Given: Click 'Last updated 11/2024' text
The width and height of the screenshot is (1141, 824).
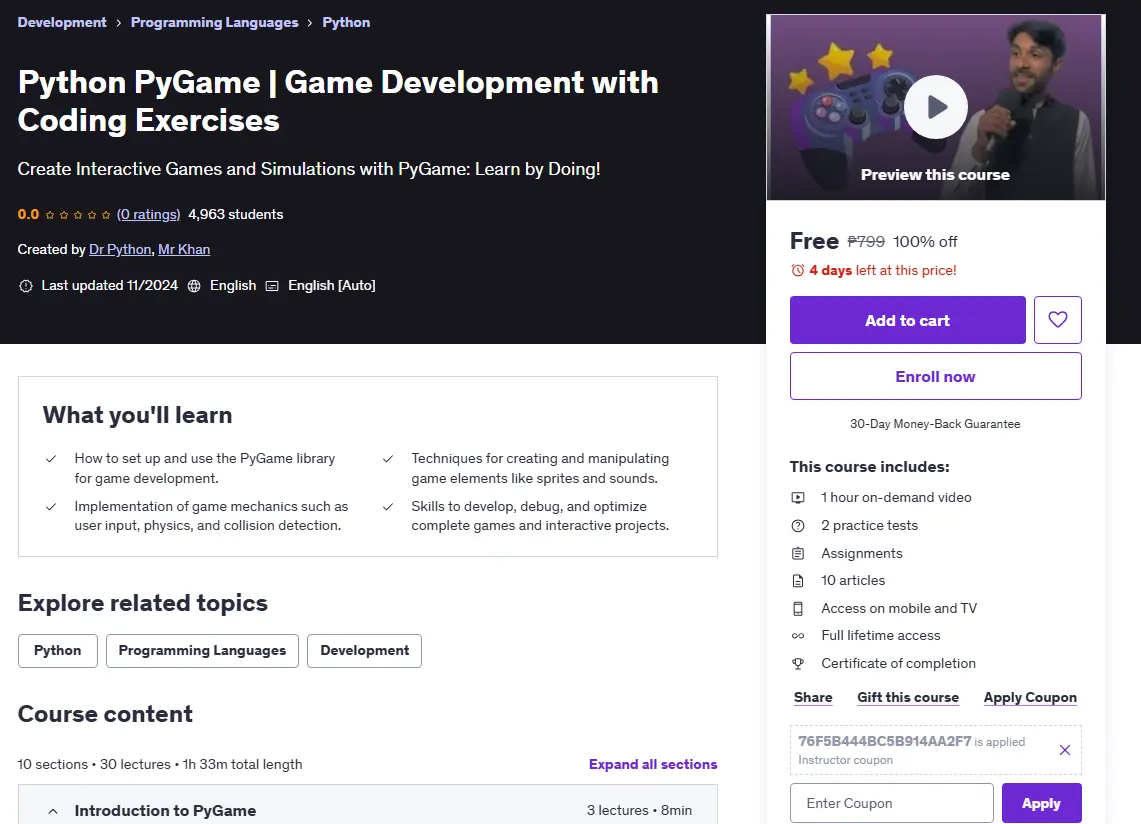Looking at the screenshot, I should pyautogui.click(x=109, y=286).
